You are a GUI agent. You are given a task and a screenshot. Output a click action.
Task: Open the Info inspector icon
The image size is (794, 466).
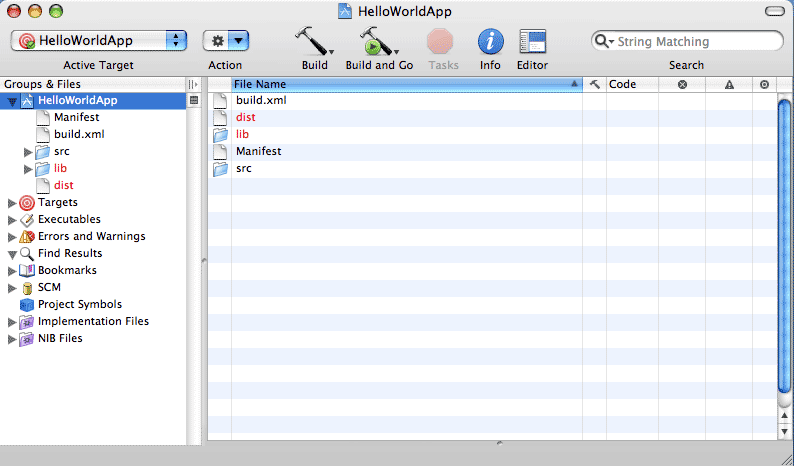490,42
